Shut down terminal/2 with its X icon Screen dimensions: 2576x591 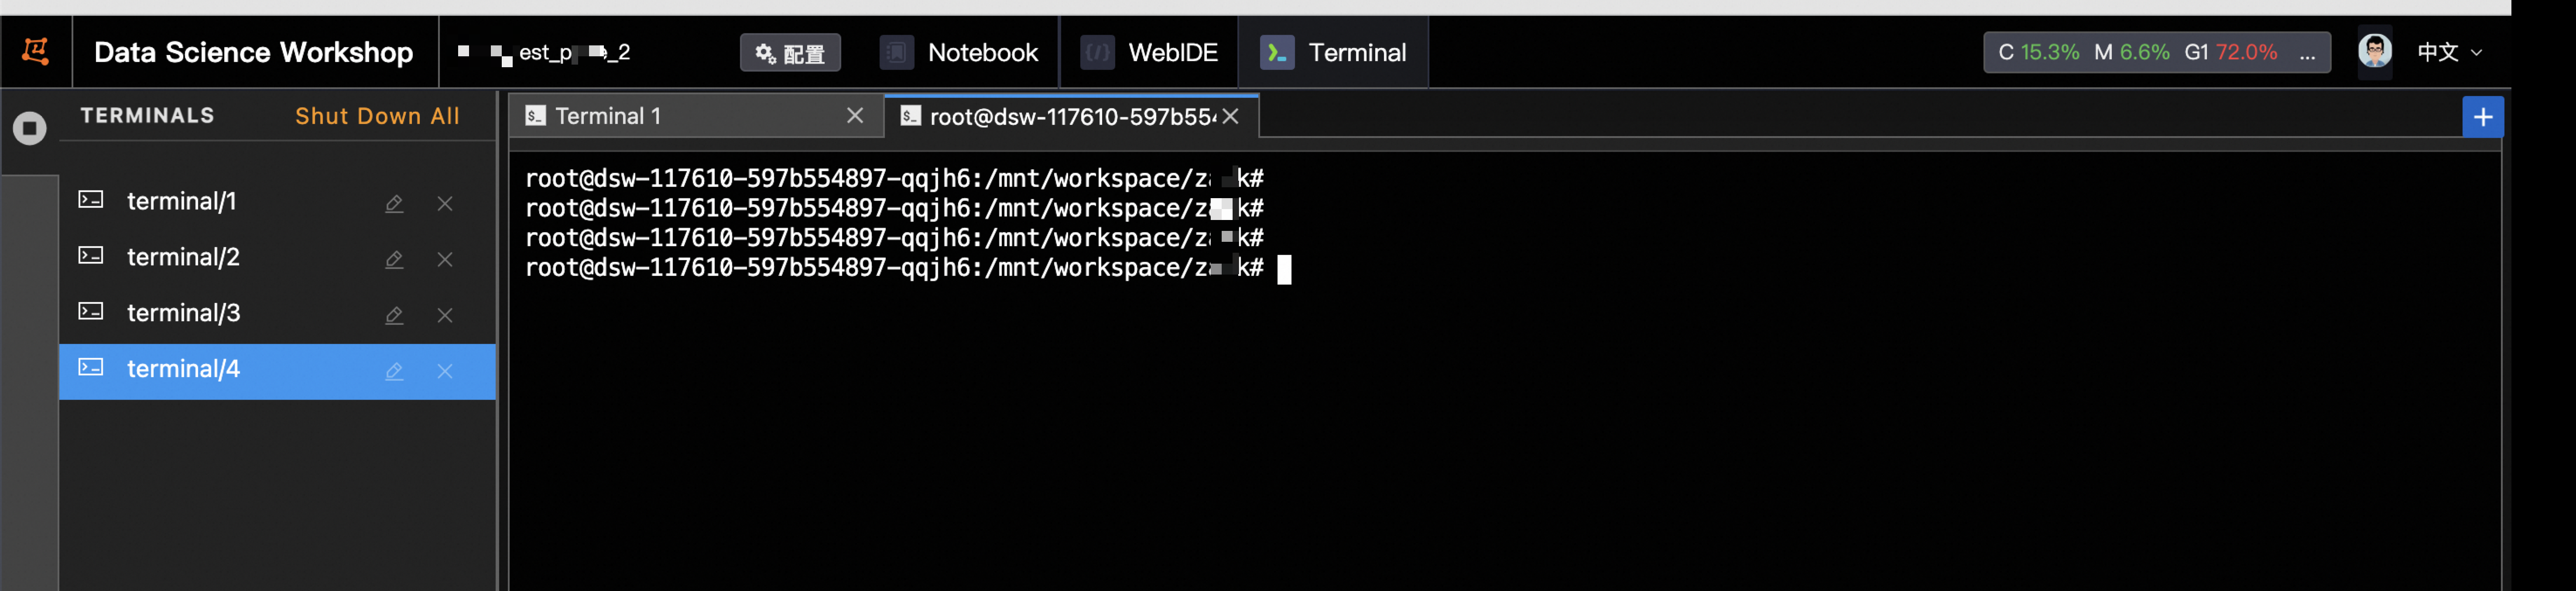tap(445, 259)
